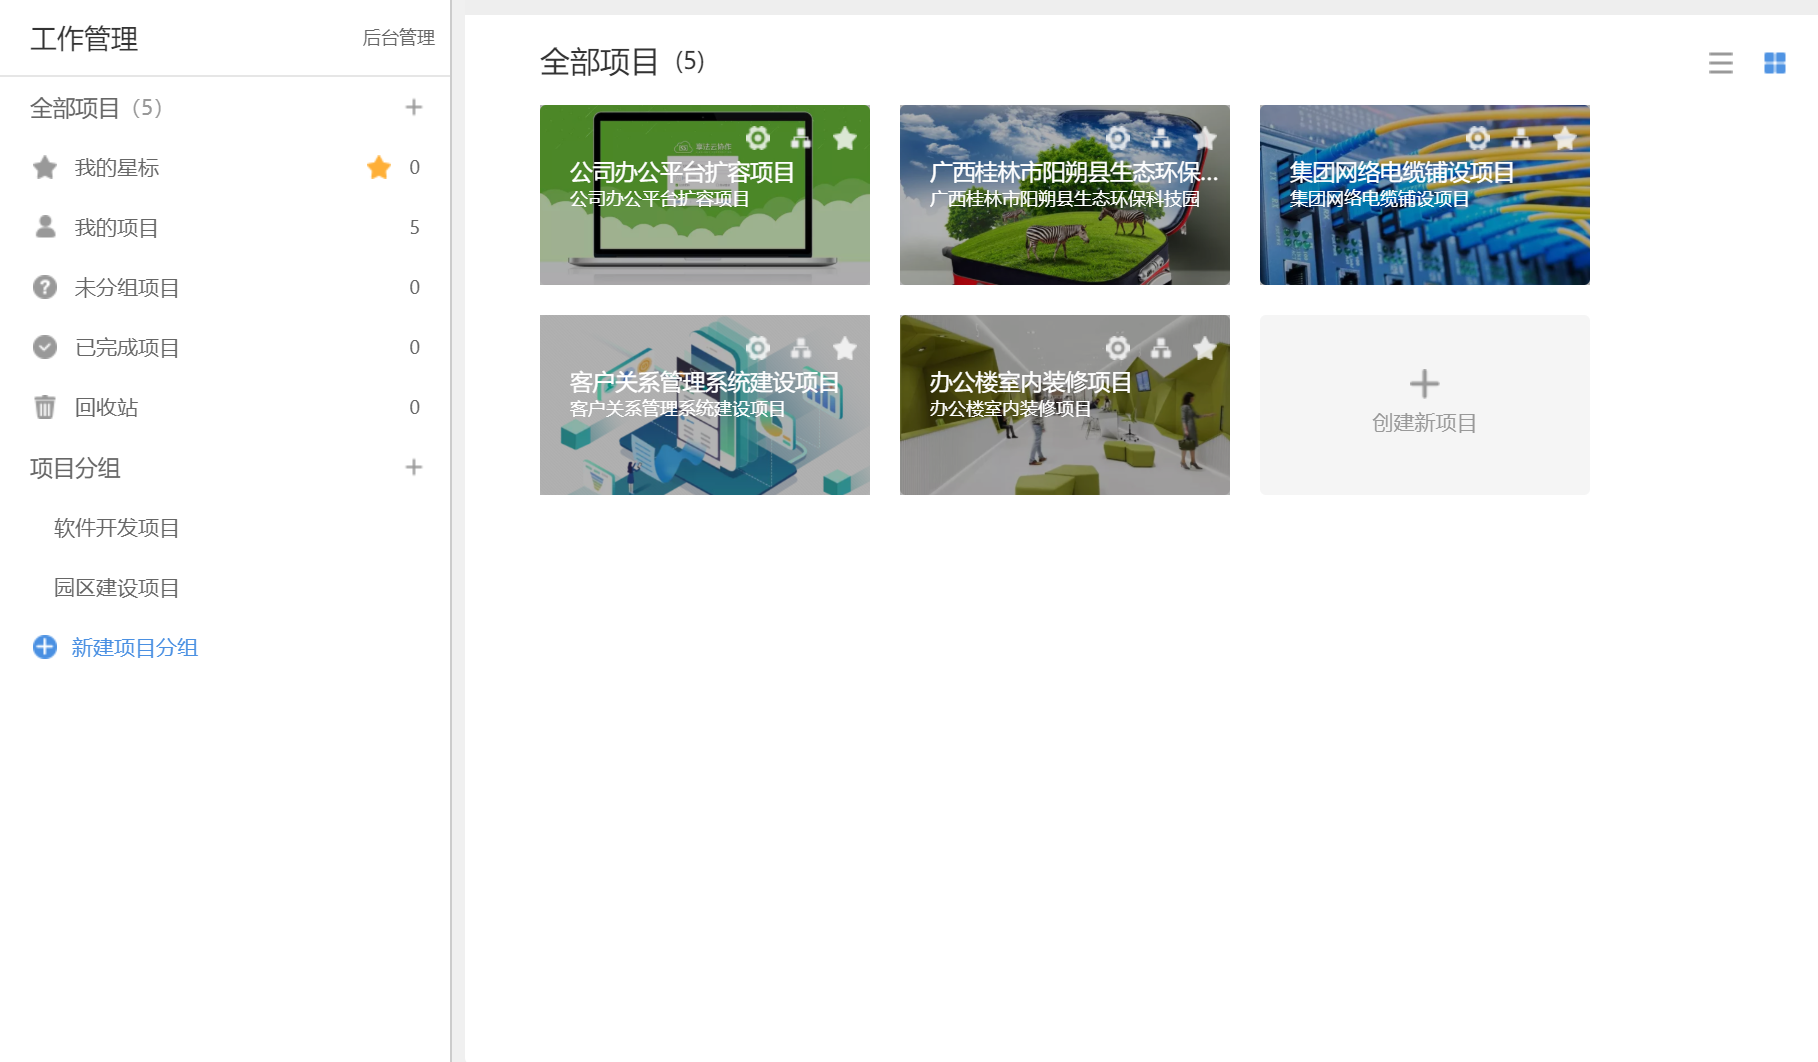
Task: Go to 后台管理
Action: pyautogui.click(x=398, y=38)
